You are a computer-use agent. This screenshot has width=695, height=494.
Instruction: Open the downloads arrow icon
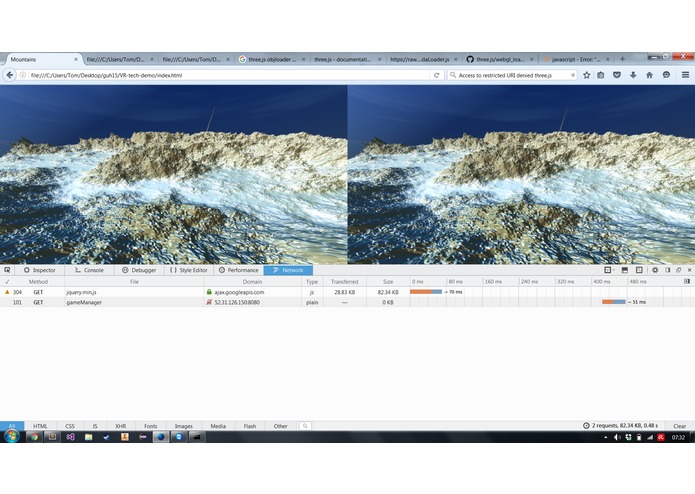(x=633, y=75)
